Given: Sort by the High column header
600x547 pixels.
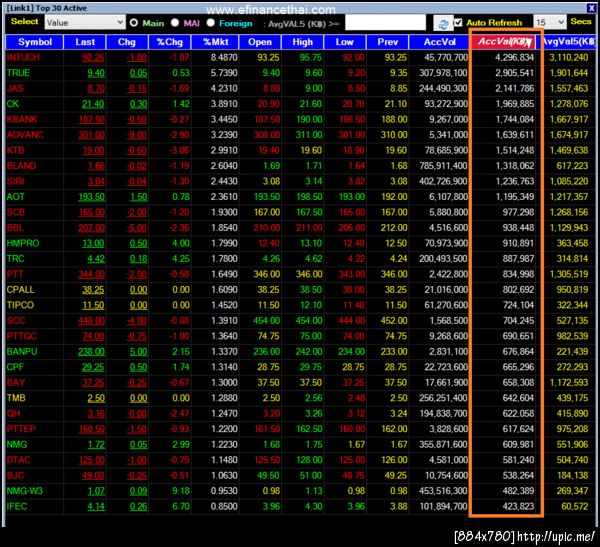Looking at the screenshot, I should pyautogui.click(x=302, y=42).
